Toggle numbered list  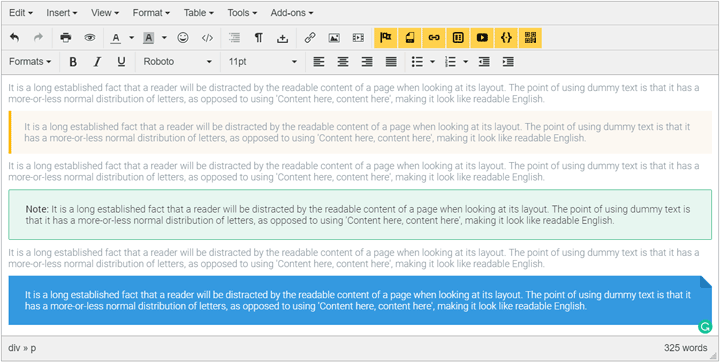pyautogui.click(x=450, y=62)
